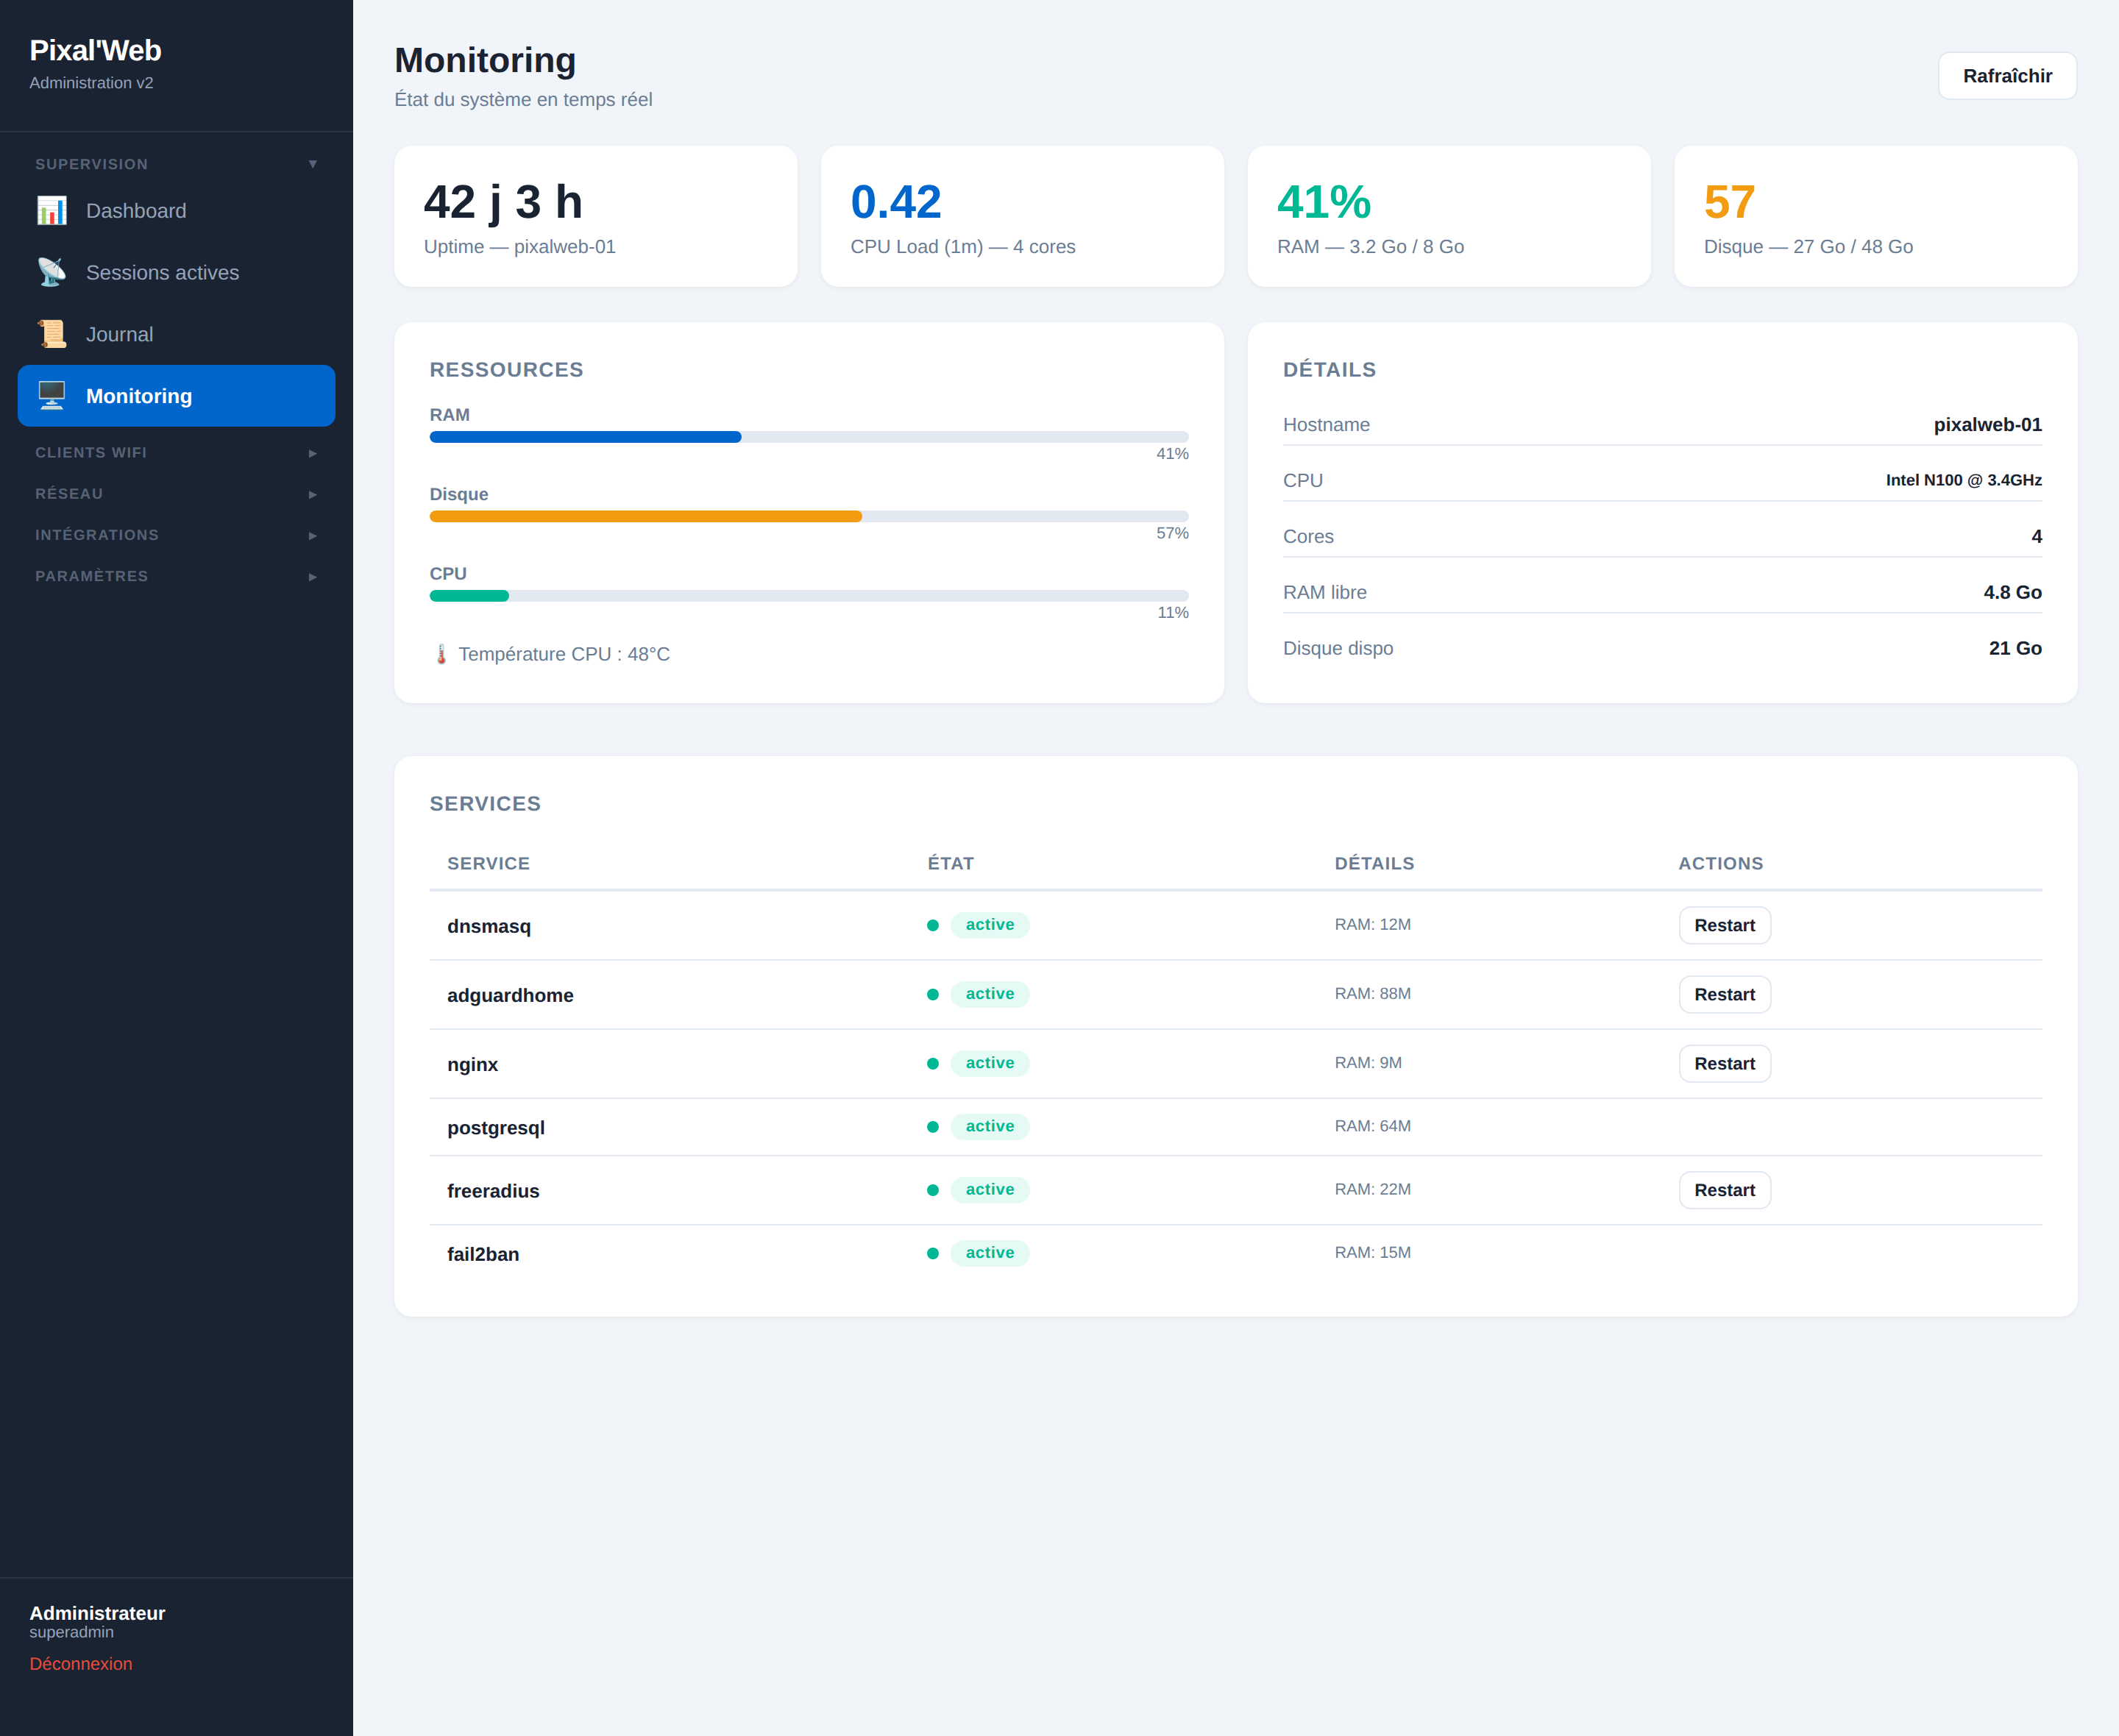The width and height of the screenshot is (2119, 1736).
Task: Click the RAM progress bar
Action: click(809, 437)
